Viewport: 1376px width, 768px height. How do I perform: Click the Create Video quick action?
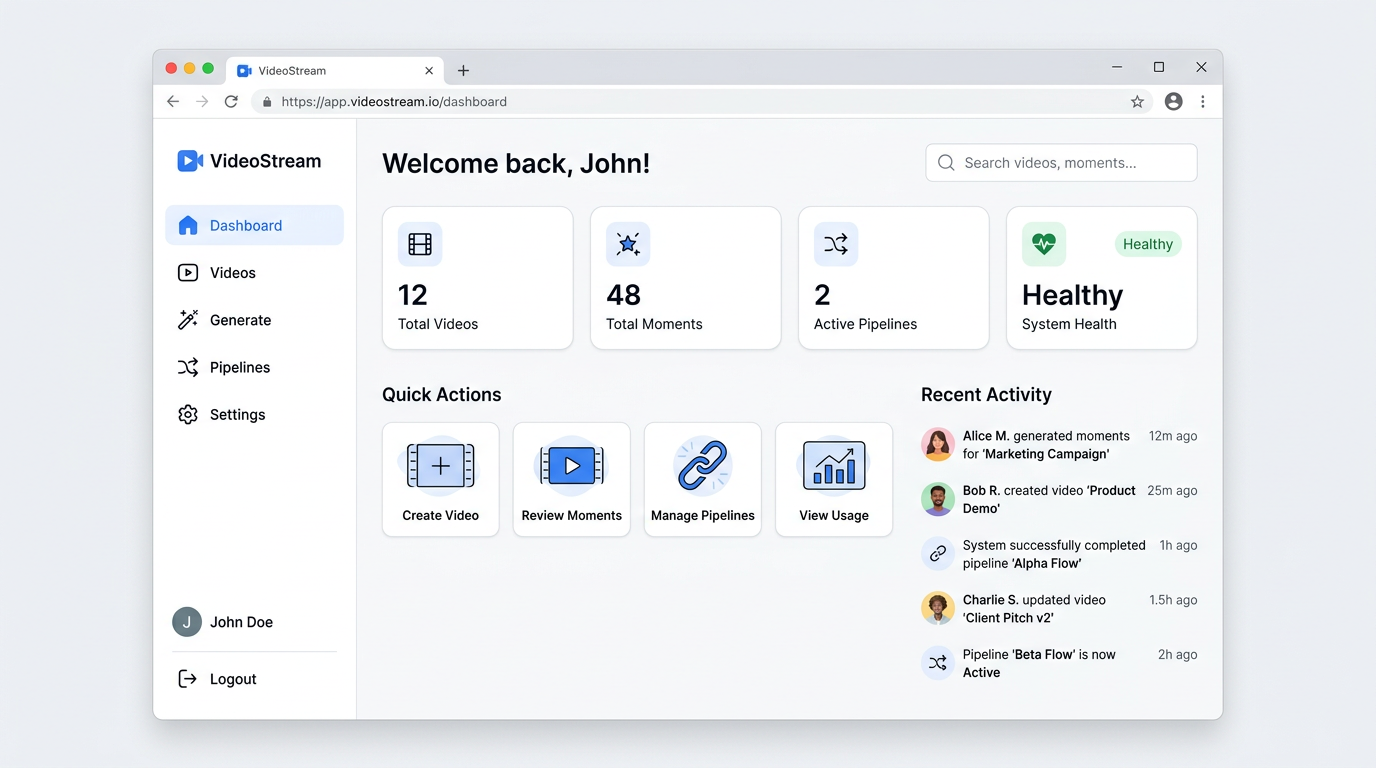(440, 479)
